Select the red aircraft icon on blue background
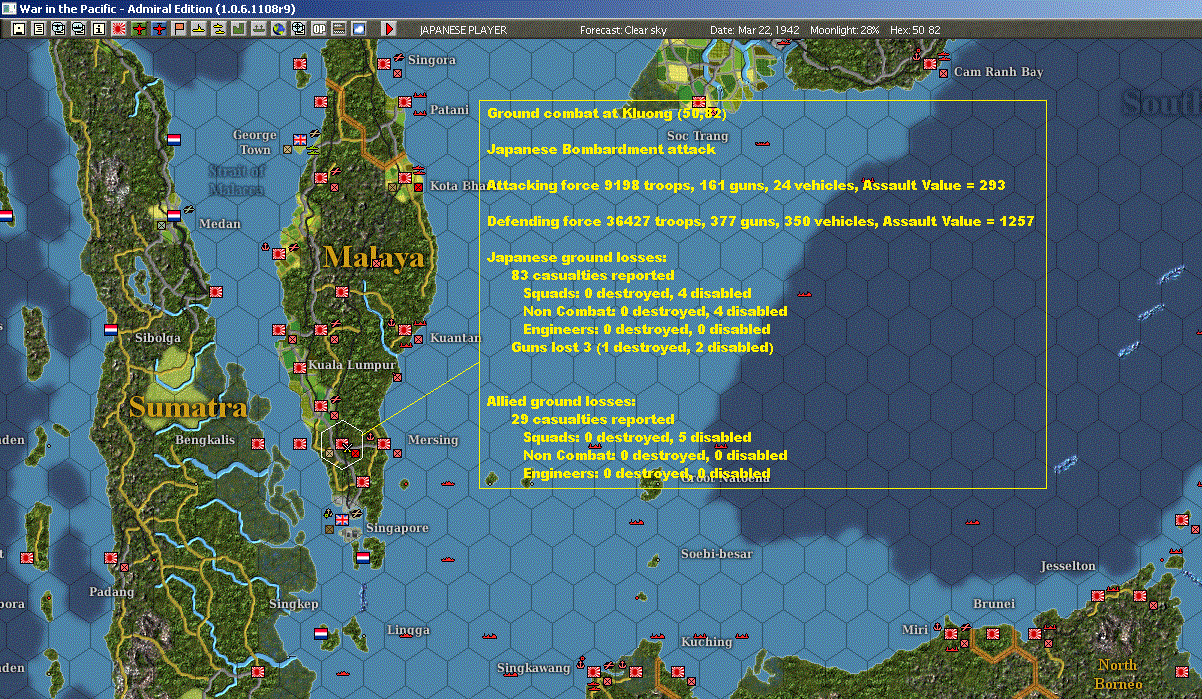The height and width of the screenshot is (699, 1202). click(160, 29)
